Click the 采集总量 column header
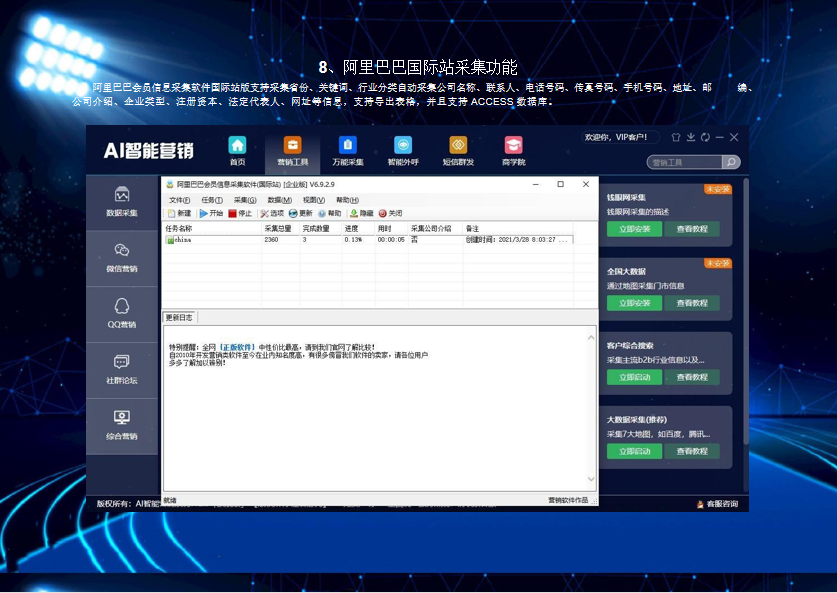This screenshot has height=593, width=837. [x=281, y=228]
